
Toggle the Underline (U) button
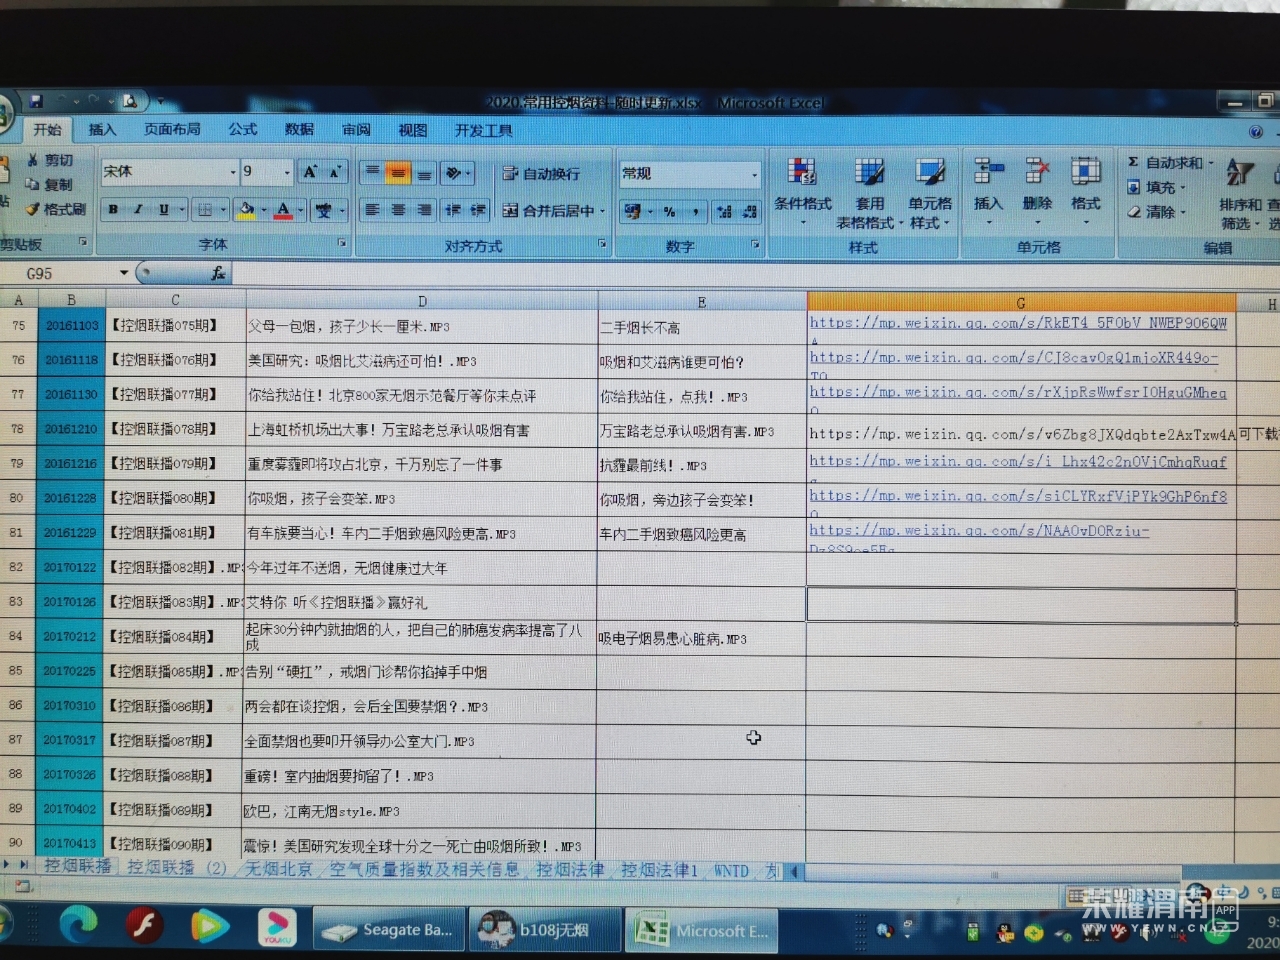[x=163, y=210]
